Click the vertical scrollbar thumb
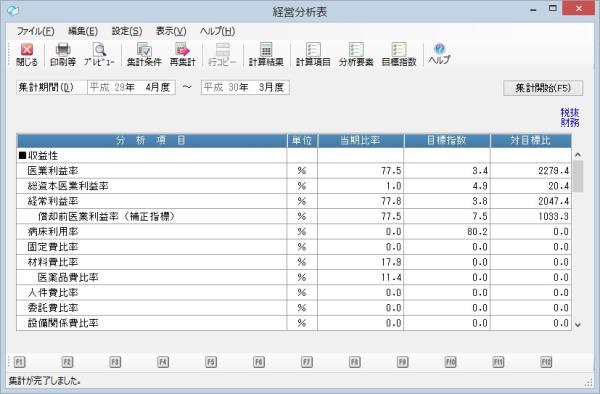This screenshot has height=394, width=600. [x=578, y=176]
